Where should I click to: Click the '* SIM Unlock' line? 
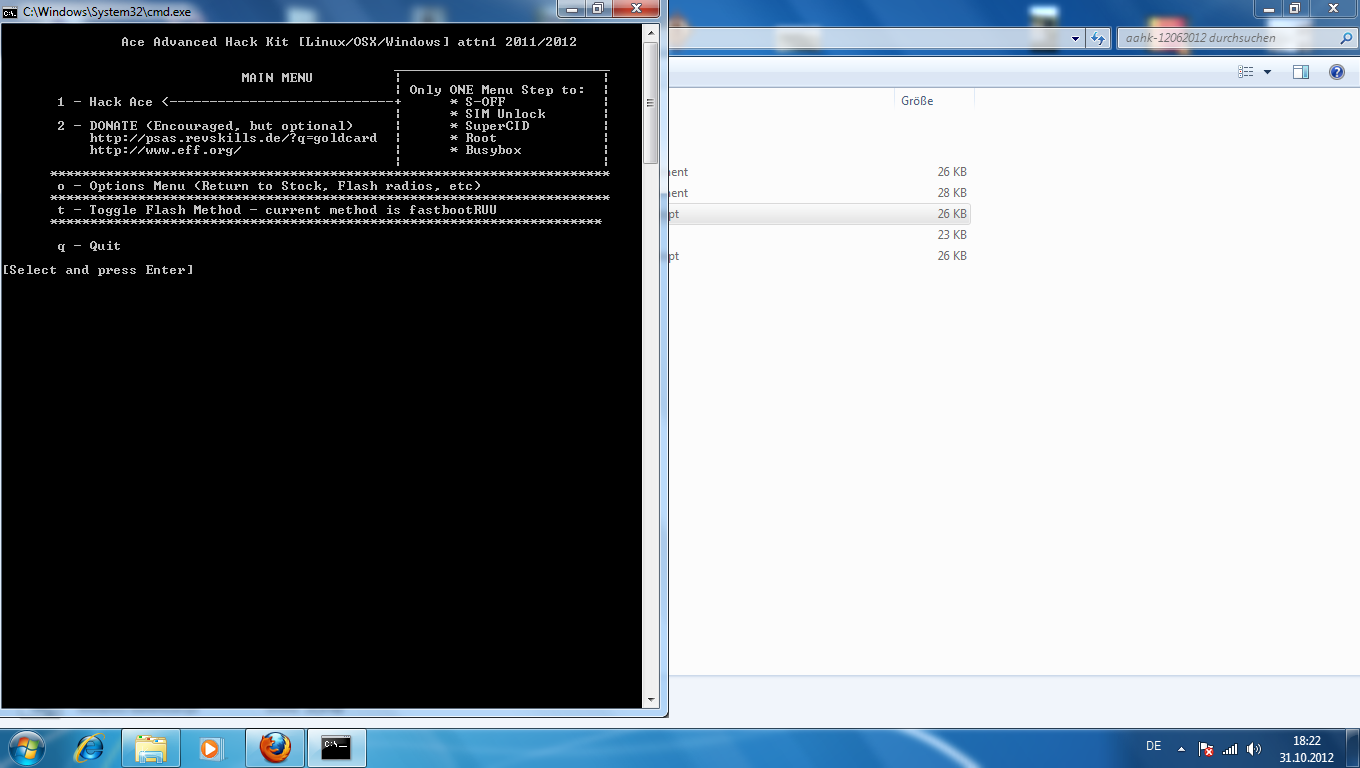497,114
